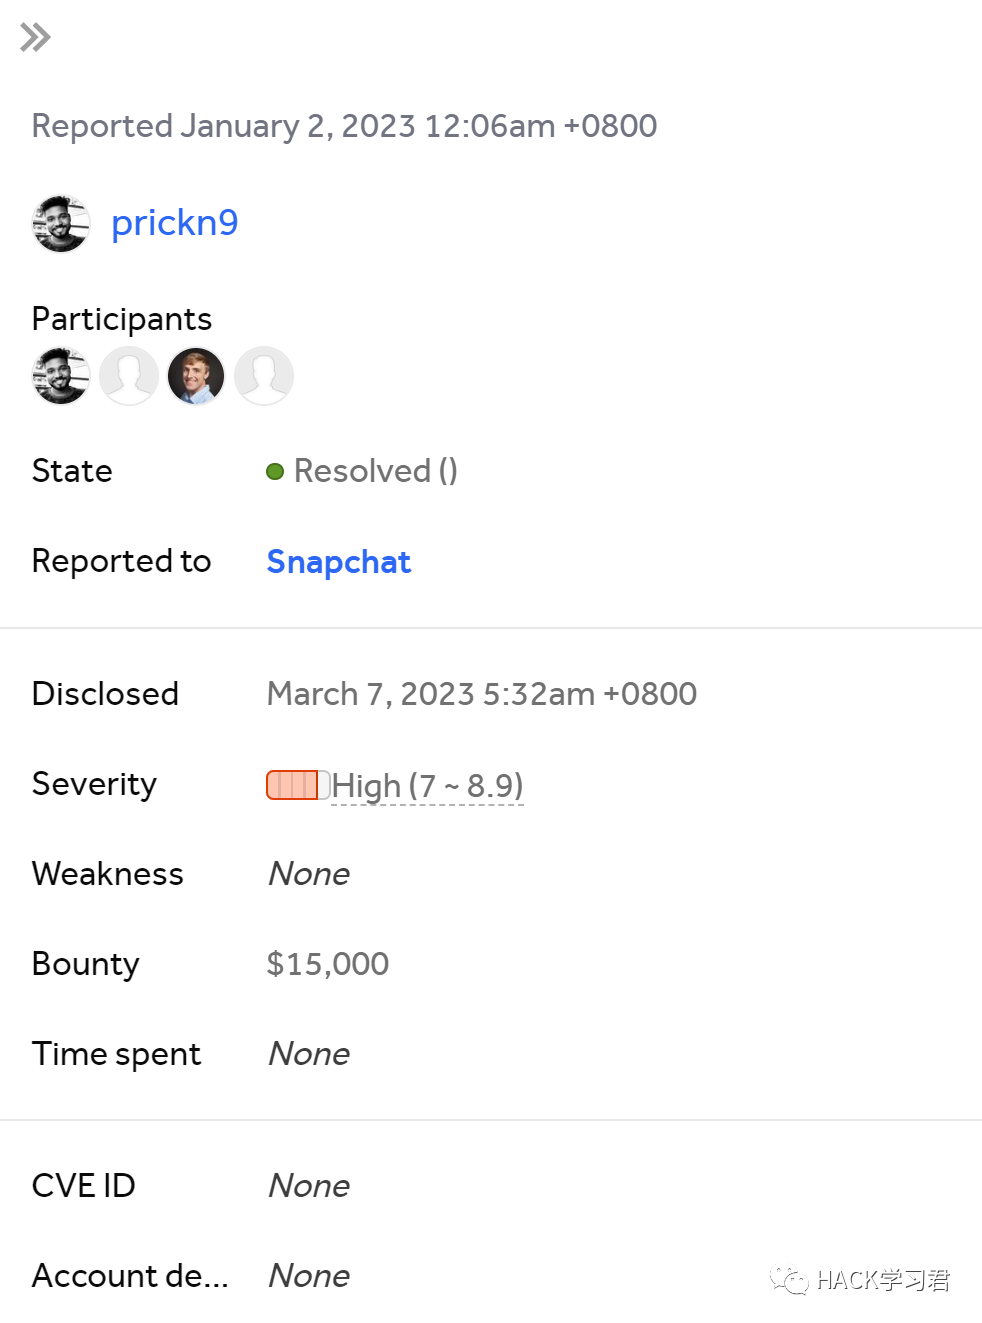Click the March 7, 2023 disclosed date
Screen dimensions: 982x1323
coord(481,694)
